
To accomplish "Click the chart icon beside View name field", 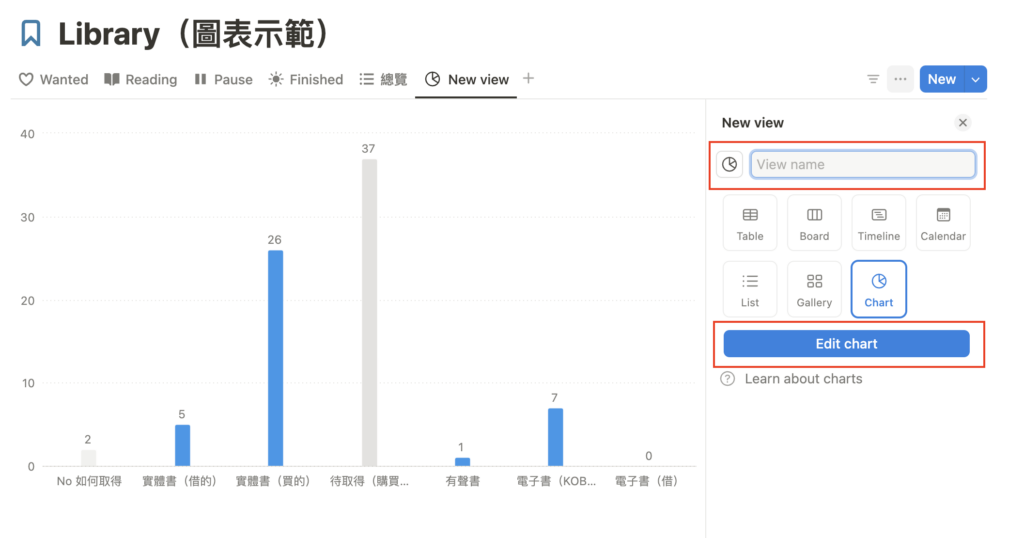I will click(730, 164).
